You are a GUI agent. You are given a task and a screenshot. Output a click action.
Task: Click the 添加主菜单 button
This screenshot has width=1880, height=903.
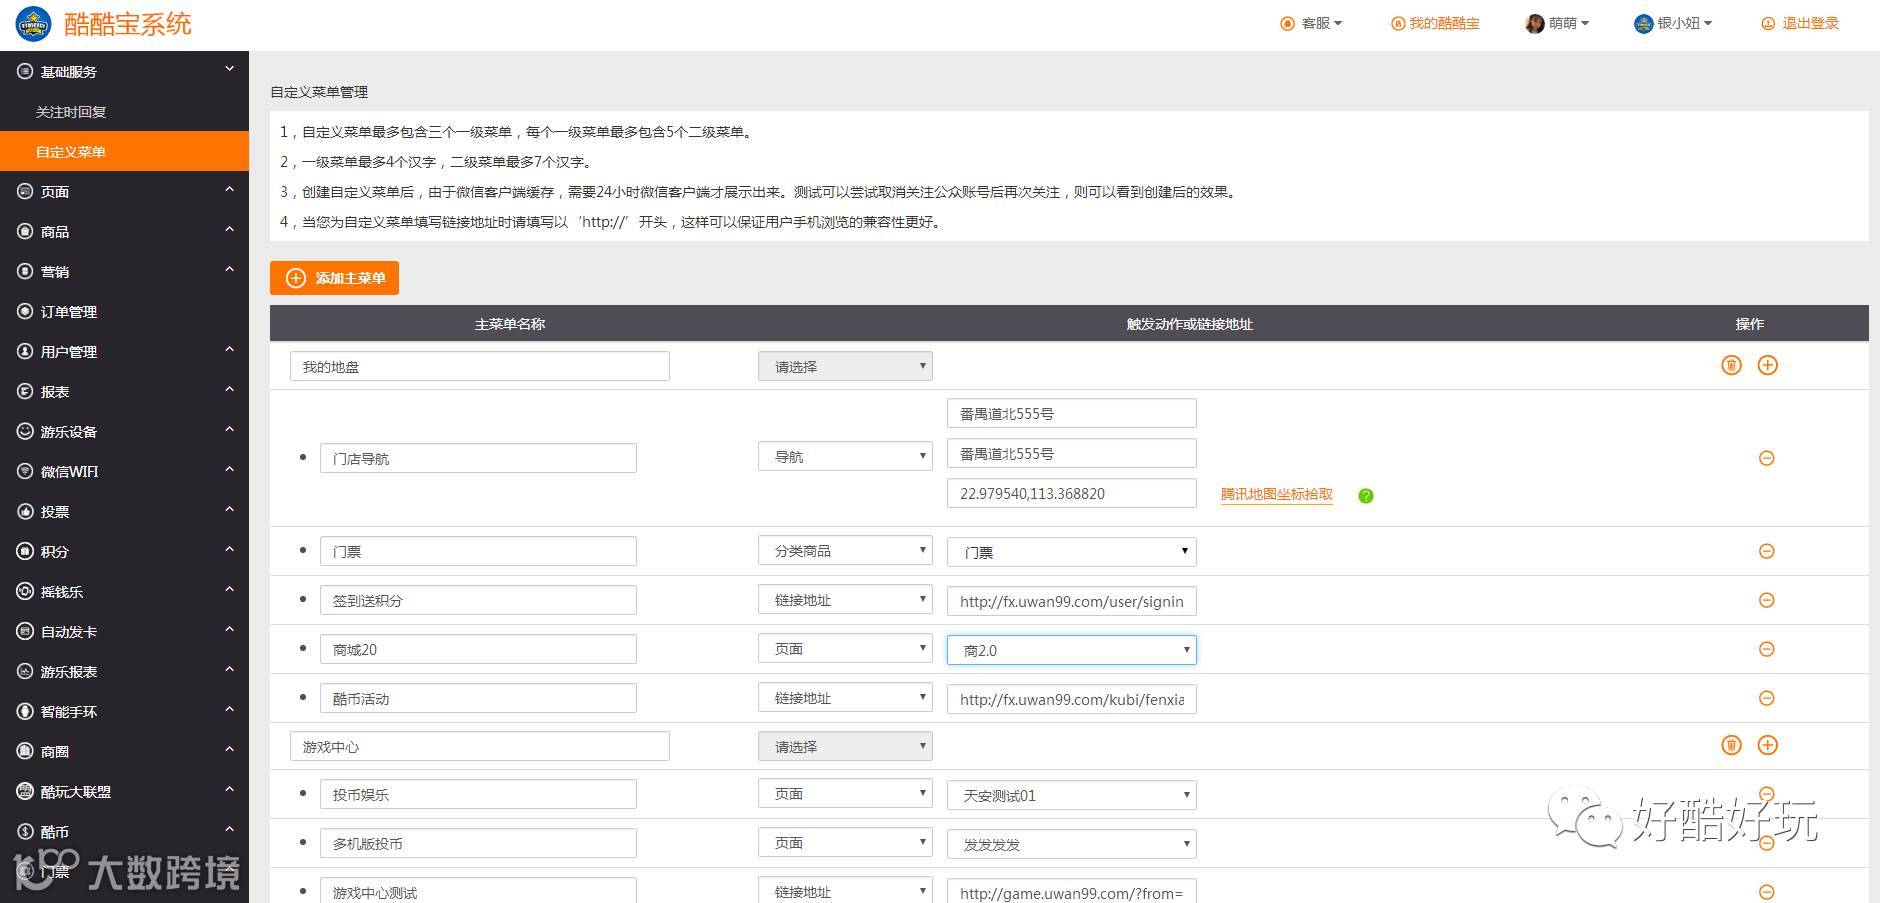pyautogui.click(x=334, y=278)
